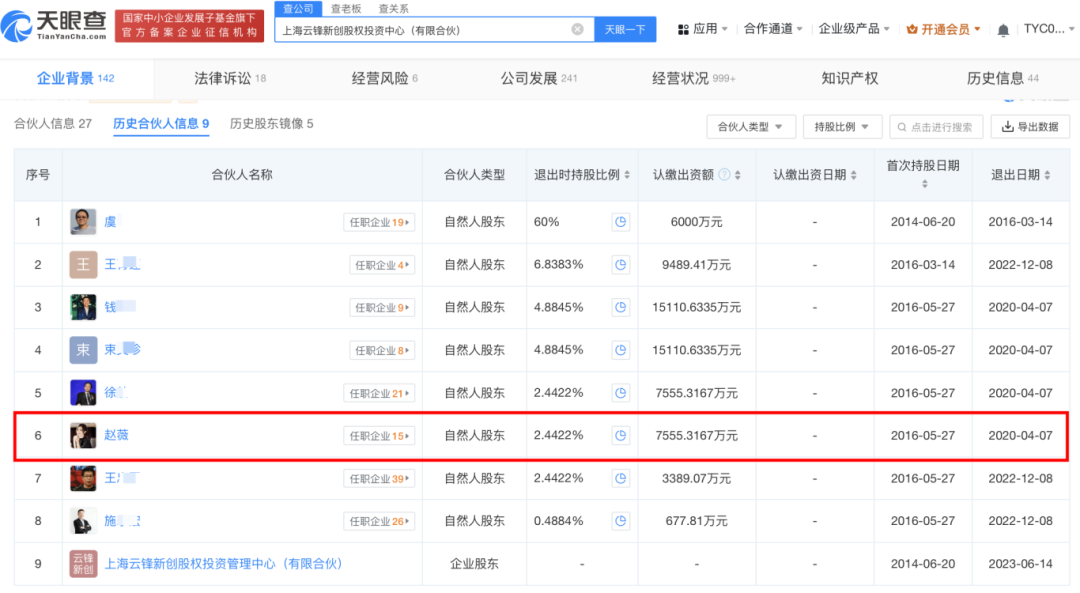Open the 历史信息 tab

[x=1003, y=79]
